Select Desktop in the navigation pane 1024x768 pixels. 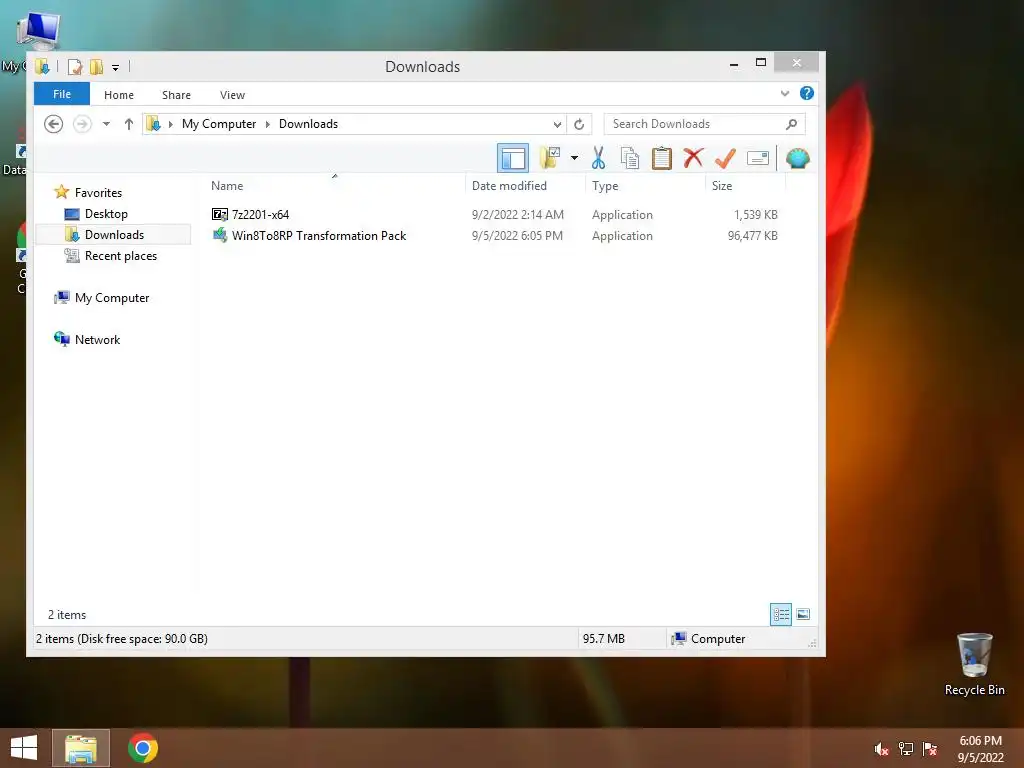click(106, 214)
